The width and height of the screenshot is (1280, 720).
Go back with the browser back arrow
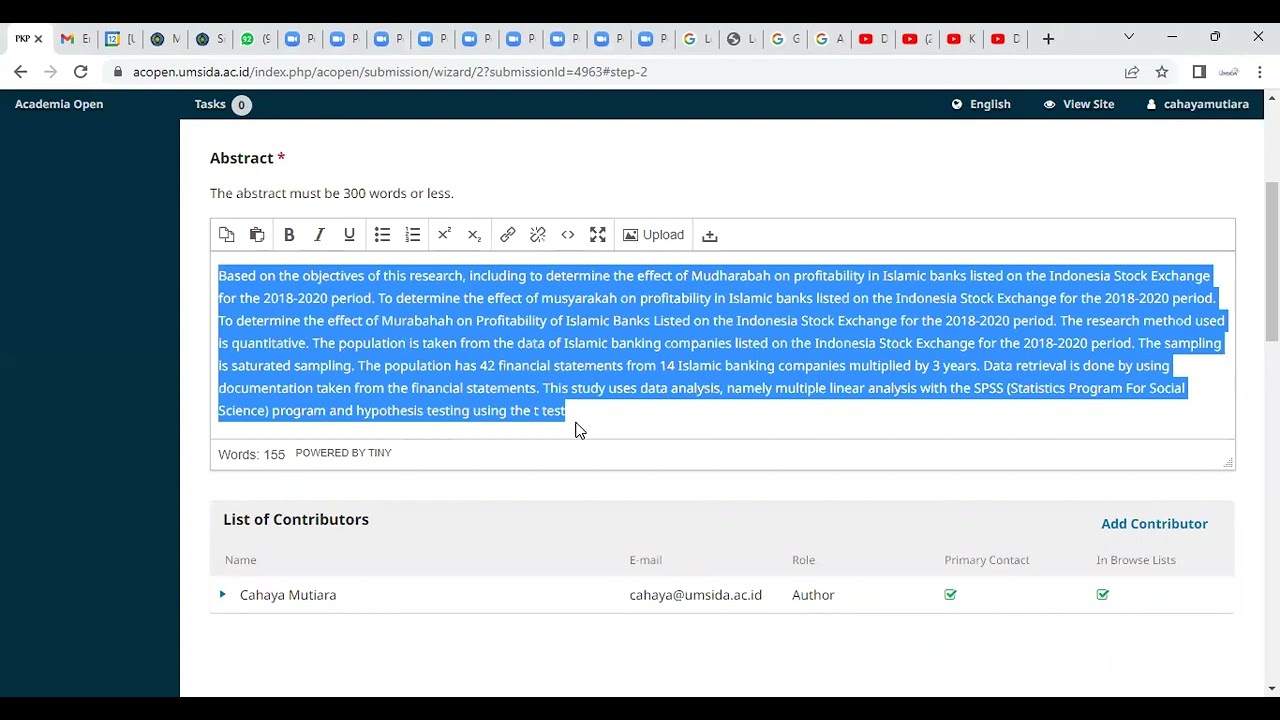click(x=20, y=72)
